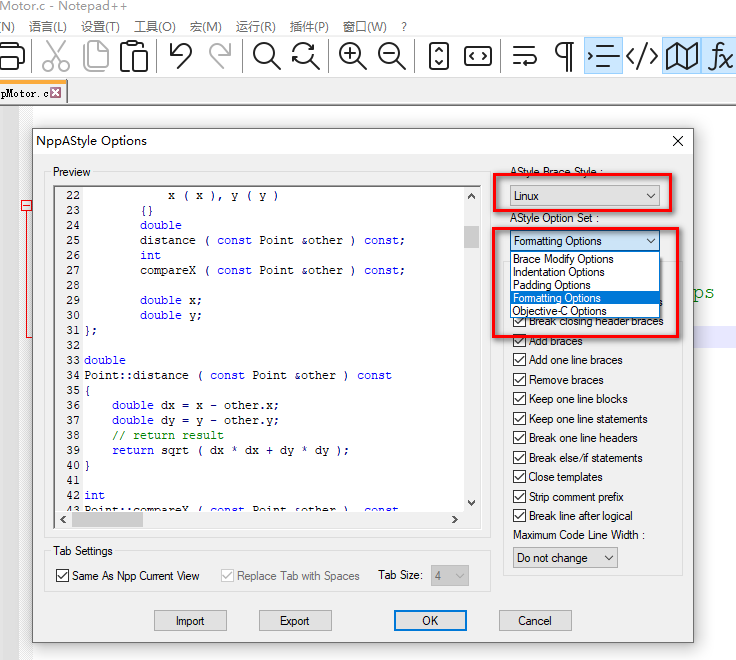The height and width of the screenshot is (660, 736).
Task: Open the Tab Size dropdown
Action: pyautogui.click(x=450, y=576)
